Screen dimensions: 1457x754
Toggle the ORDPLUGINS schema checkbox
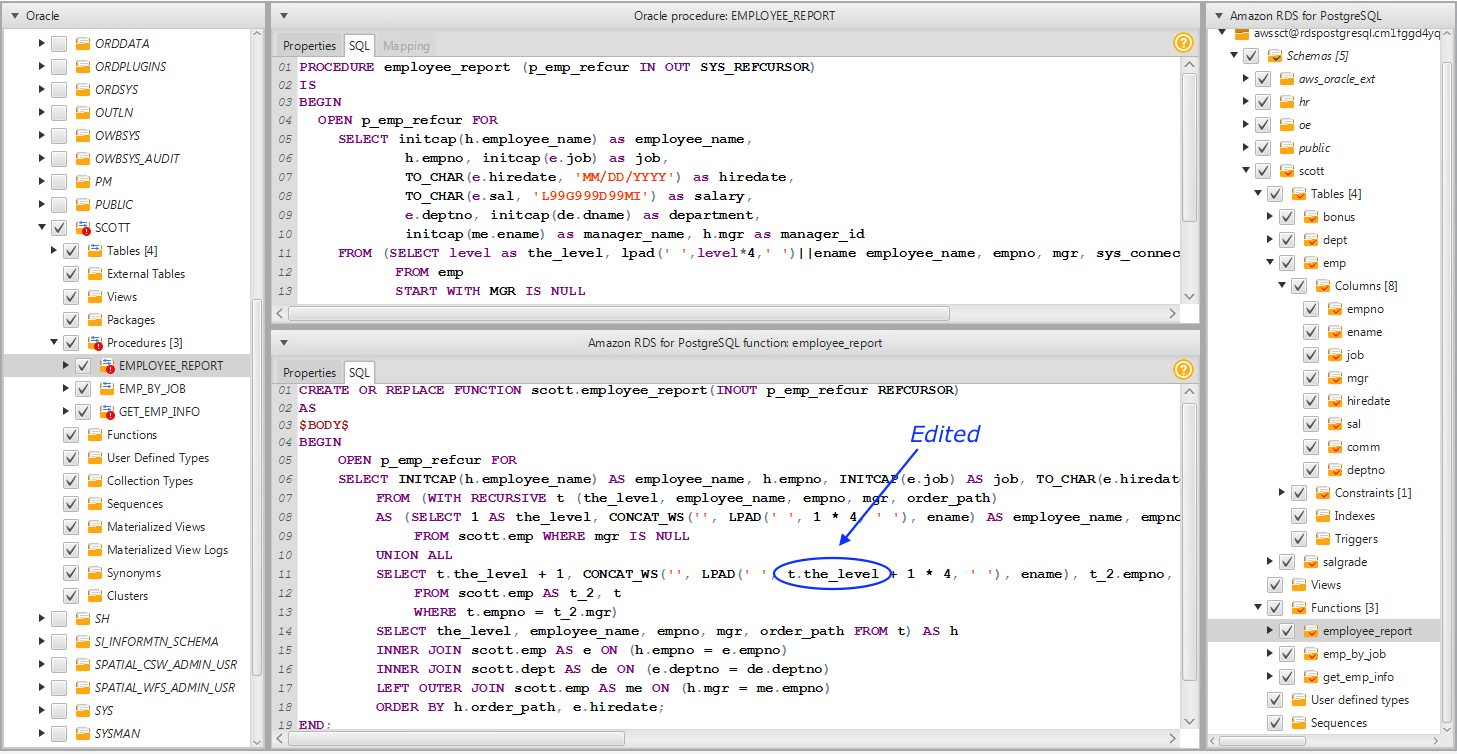coord(59,67)
